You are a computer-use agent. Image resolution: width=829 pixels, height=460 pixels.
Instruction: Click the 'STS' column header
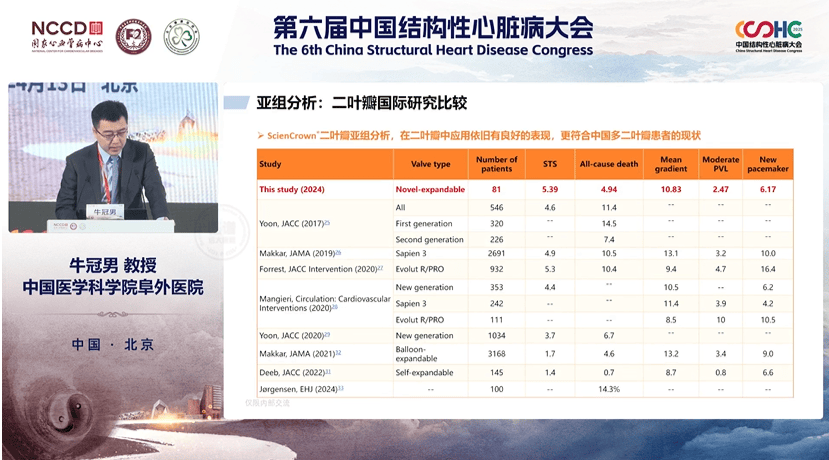pyautogui.click(x=550, y=164)
